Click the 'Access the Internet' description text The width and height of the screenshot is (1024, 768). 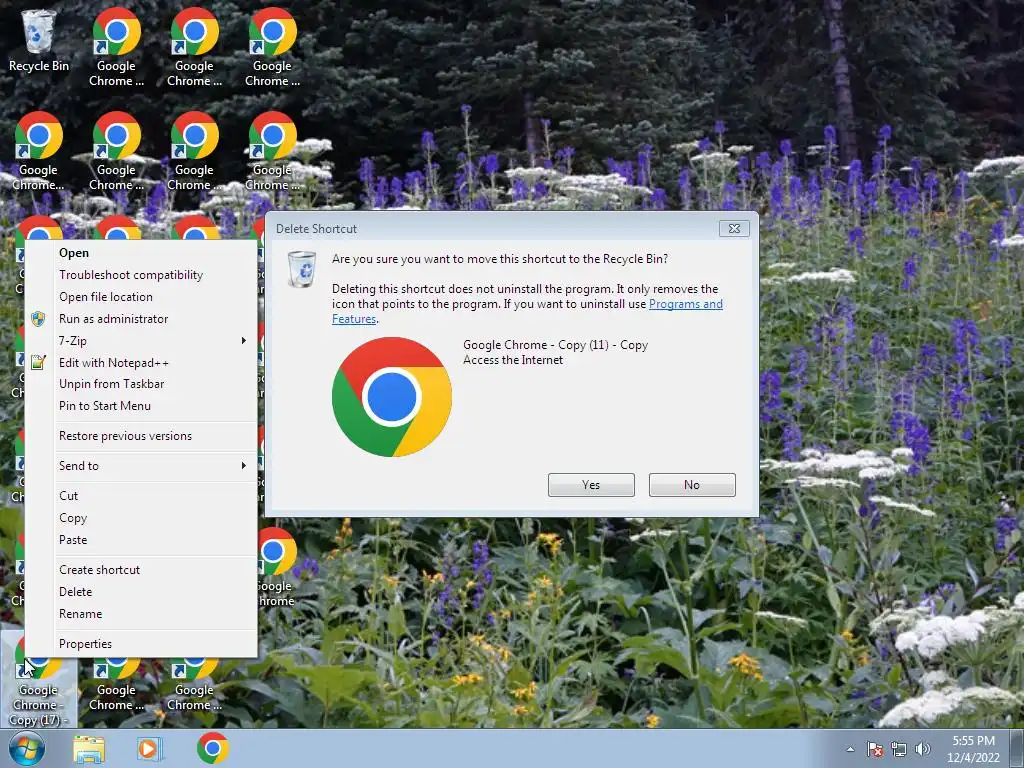(513, 360)
